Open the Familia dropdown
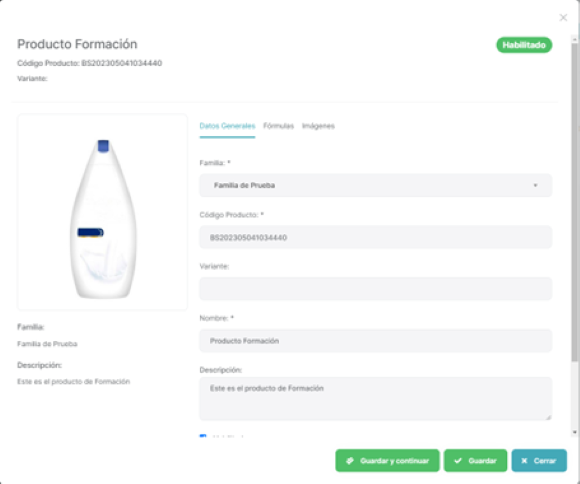The image size is (580, 484). (x=375, y=185)
